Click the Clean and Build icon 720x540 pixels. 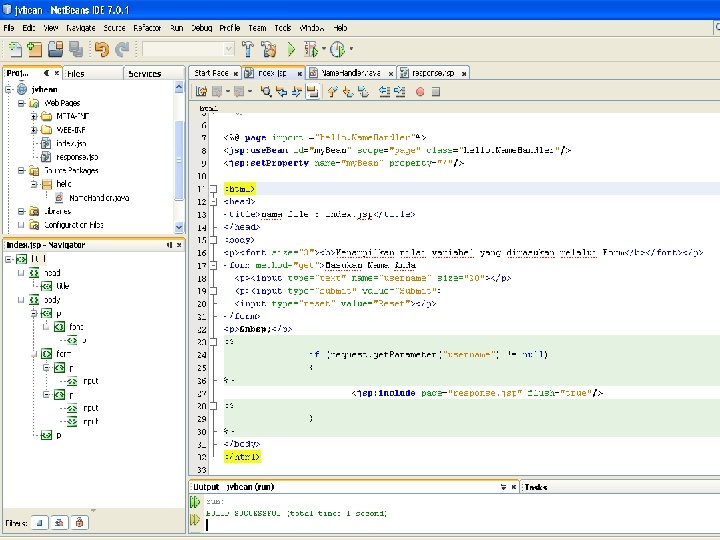pos(268,49)
